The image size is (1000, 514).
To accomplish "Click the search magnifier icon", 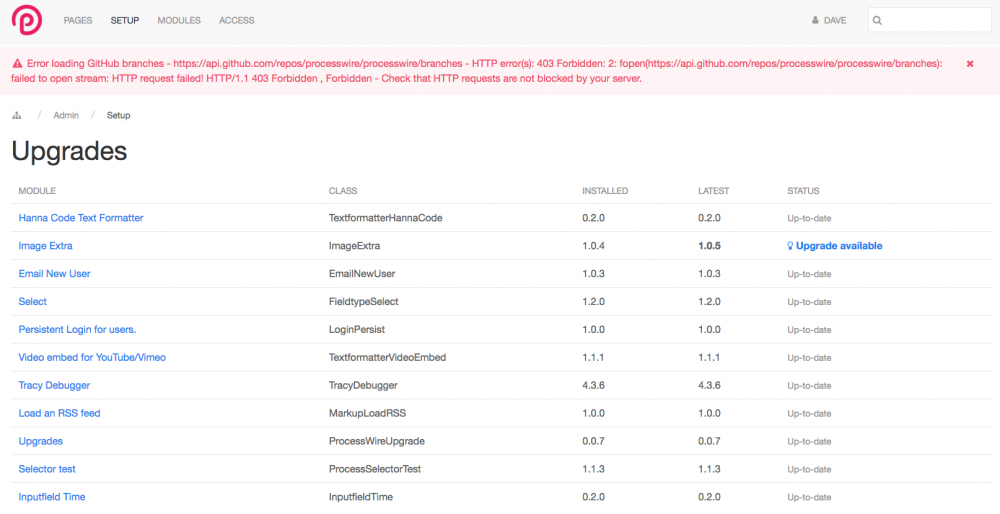I will (878, 20).
